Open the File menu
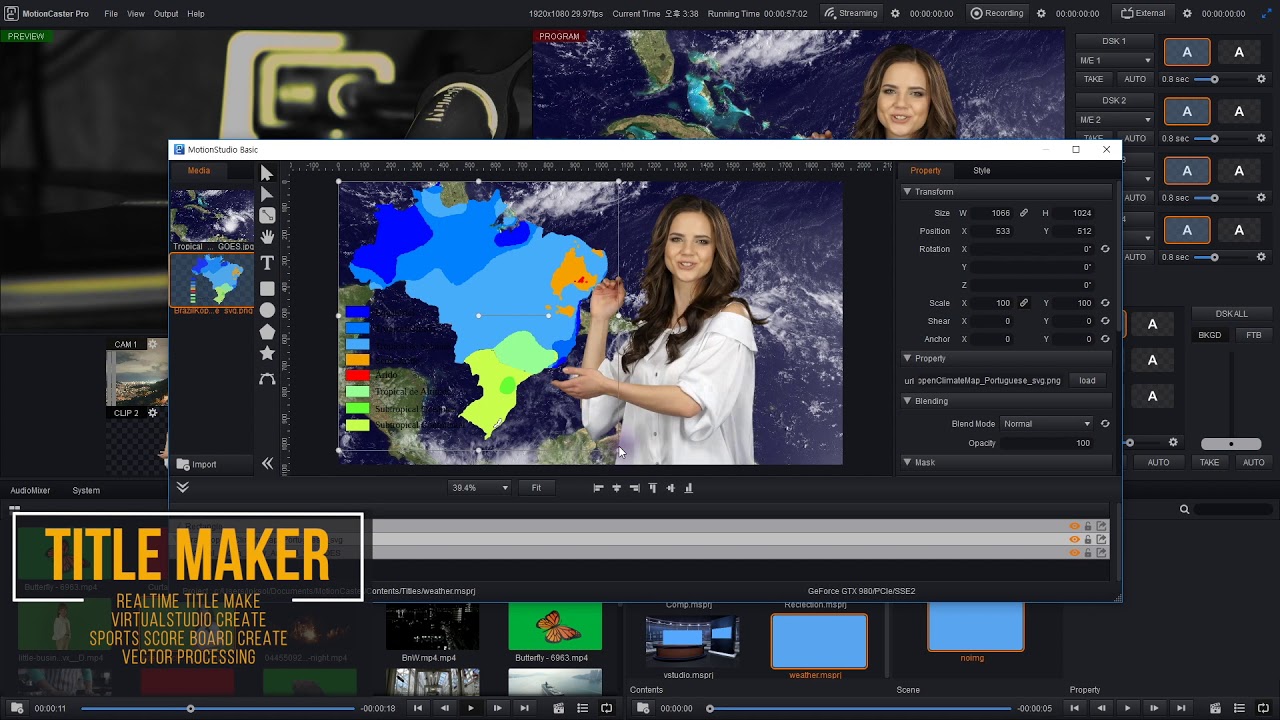Image resolution: width=1280 pixels, height=720 pixels. pos(111,14)
